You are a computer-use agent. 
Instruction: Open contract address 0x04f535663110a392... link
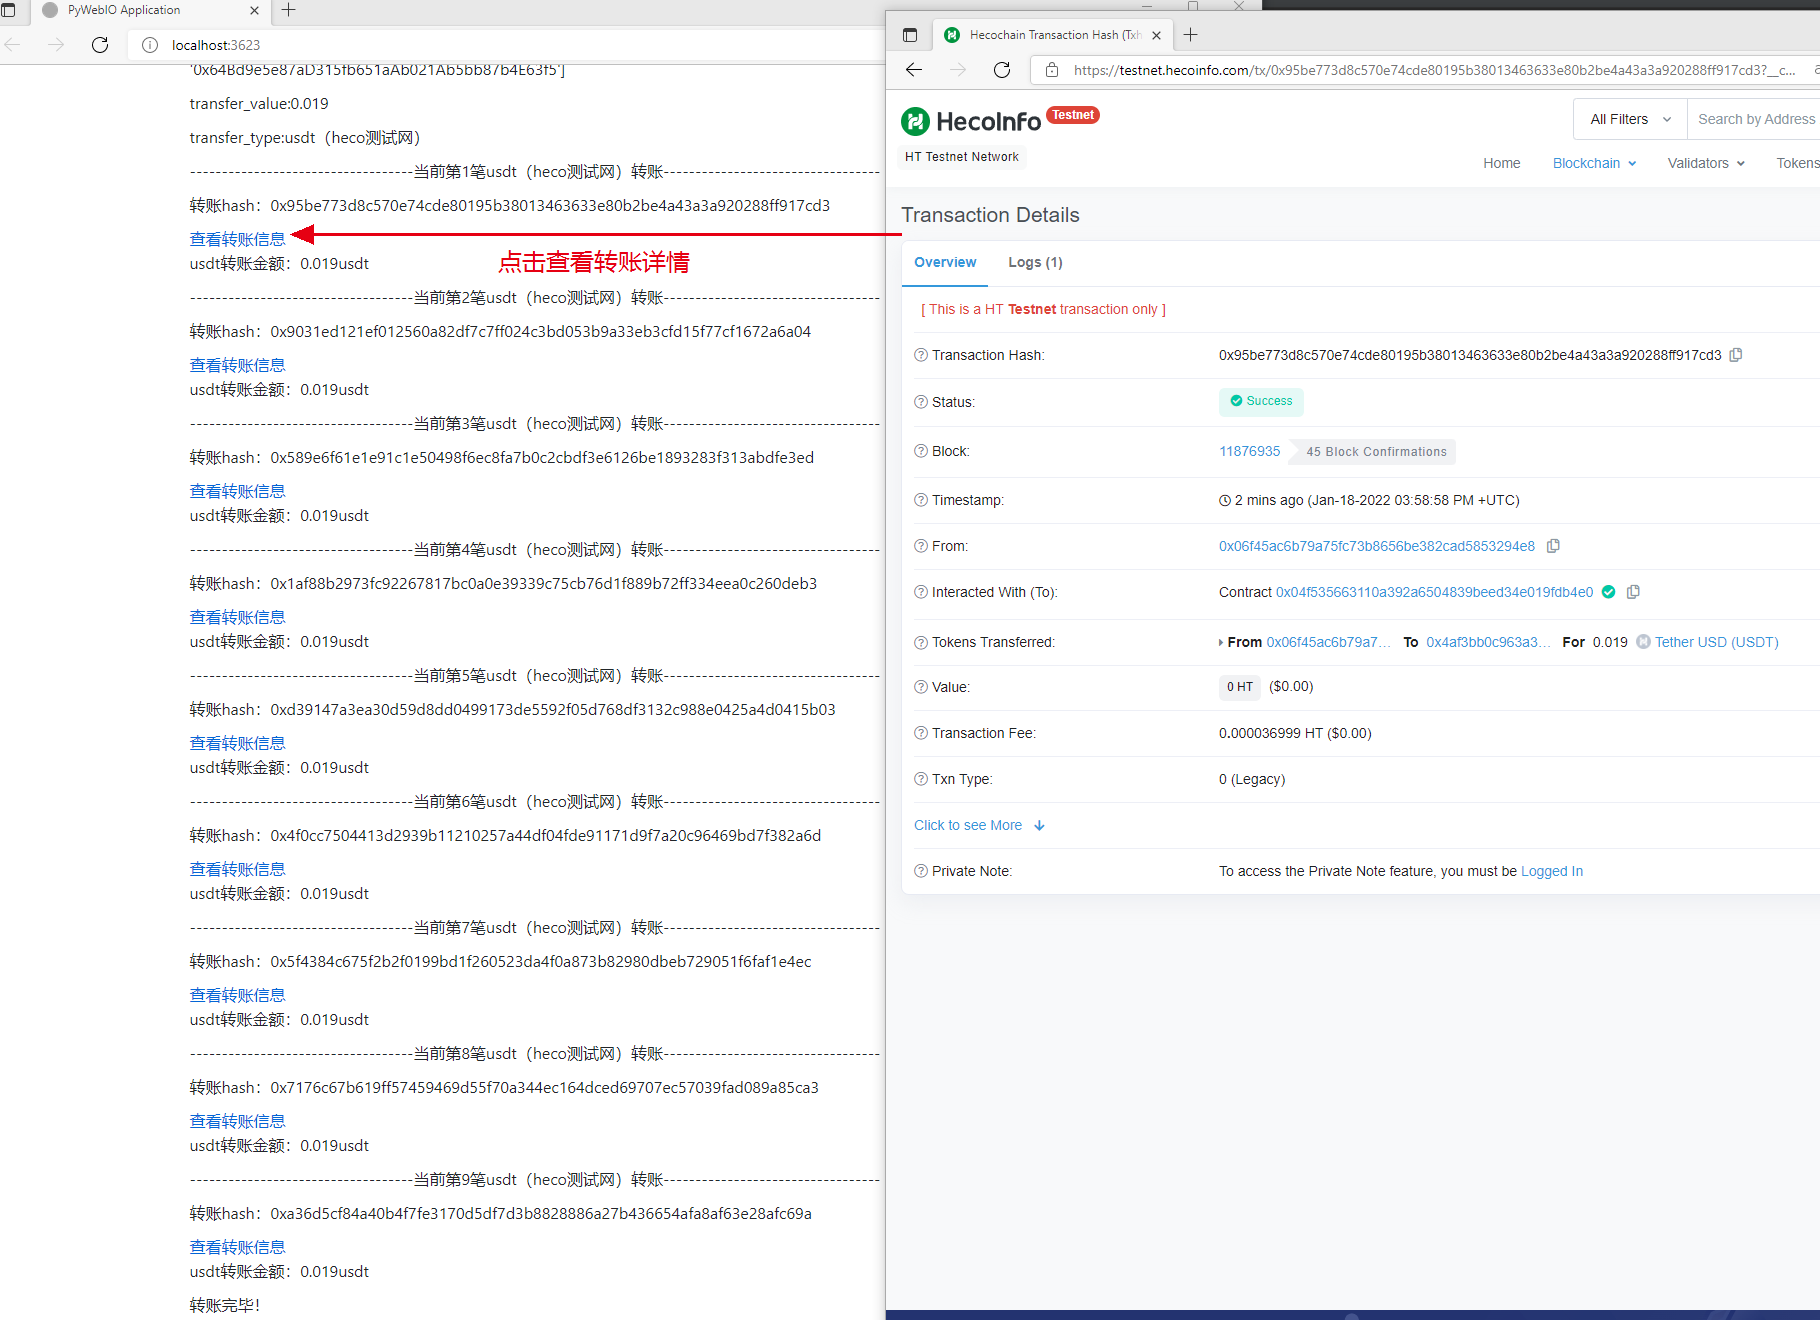click(1434, 592)
